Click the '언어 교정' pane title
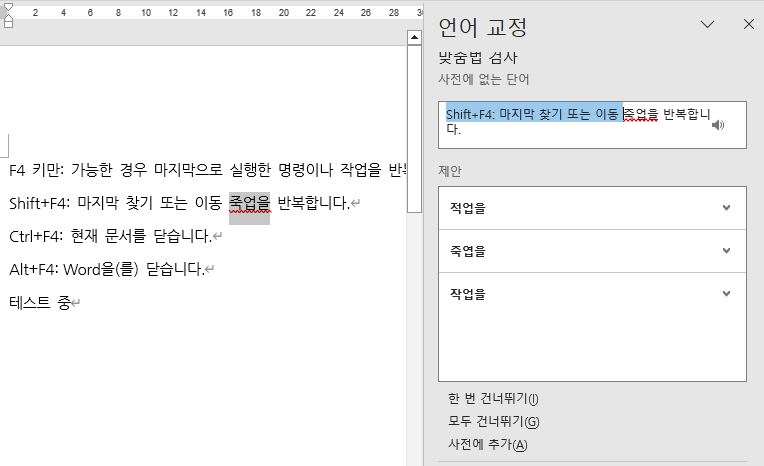 point(482,27)
